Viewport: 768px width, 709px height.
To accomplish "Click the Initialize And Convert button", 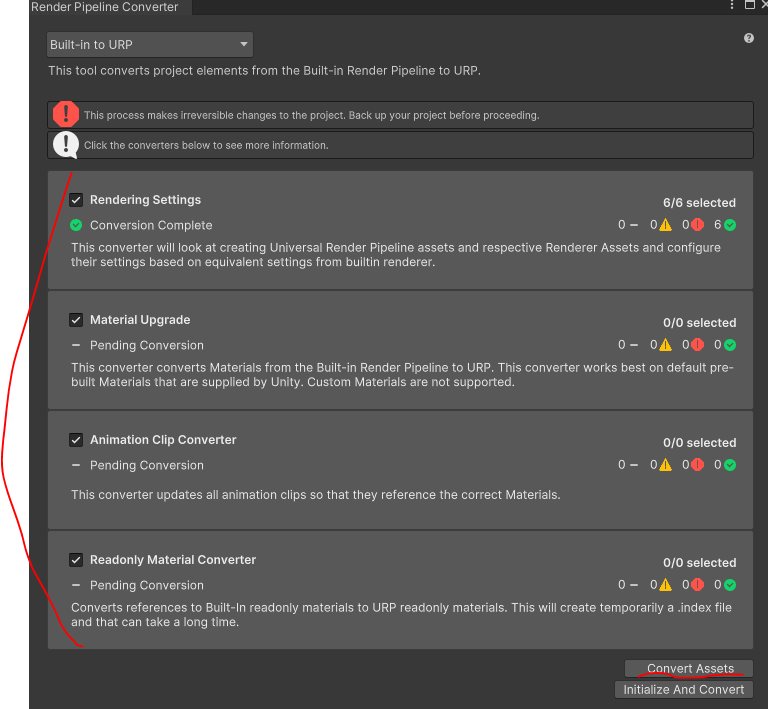I will pos(684,689).
